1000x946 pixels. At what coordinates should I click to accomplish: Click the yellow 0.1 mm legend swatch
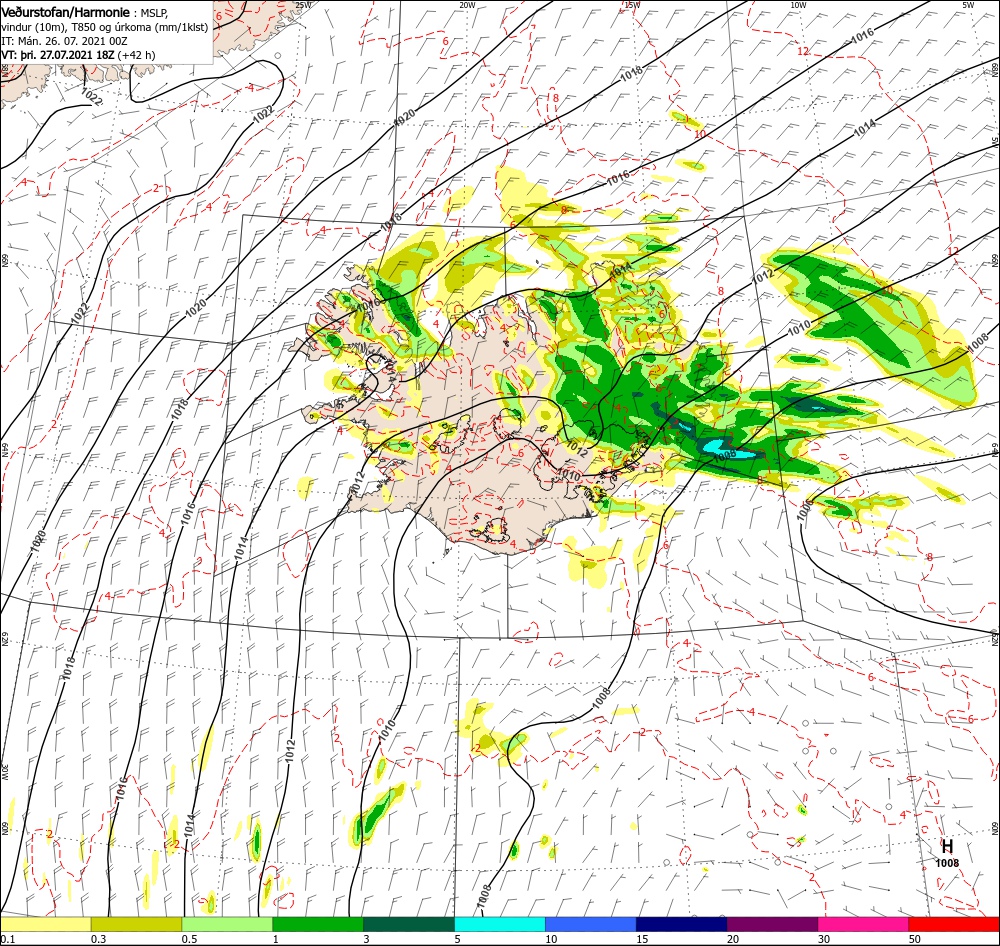pyautogui.click(x=45, y=924)
